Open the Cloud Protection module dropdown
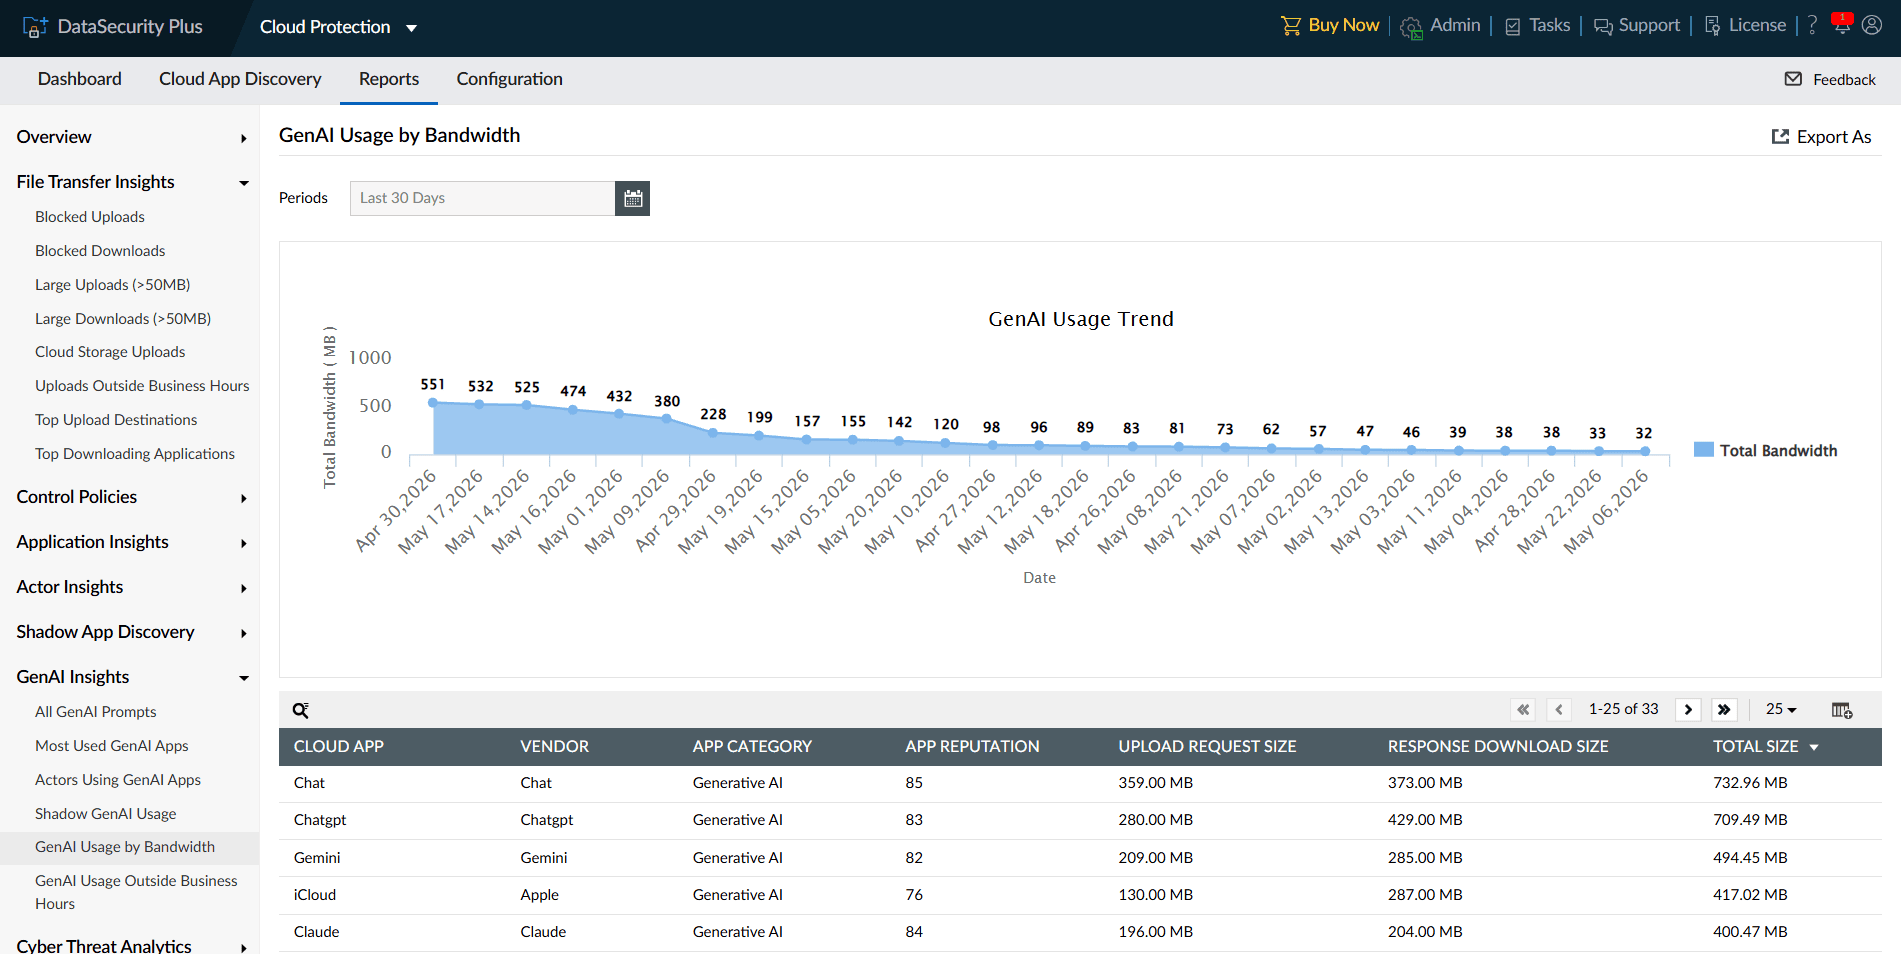 [338, 27]
